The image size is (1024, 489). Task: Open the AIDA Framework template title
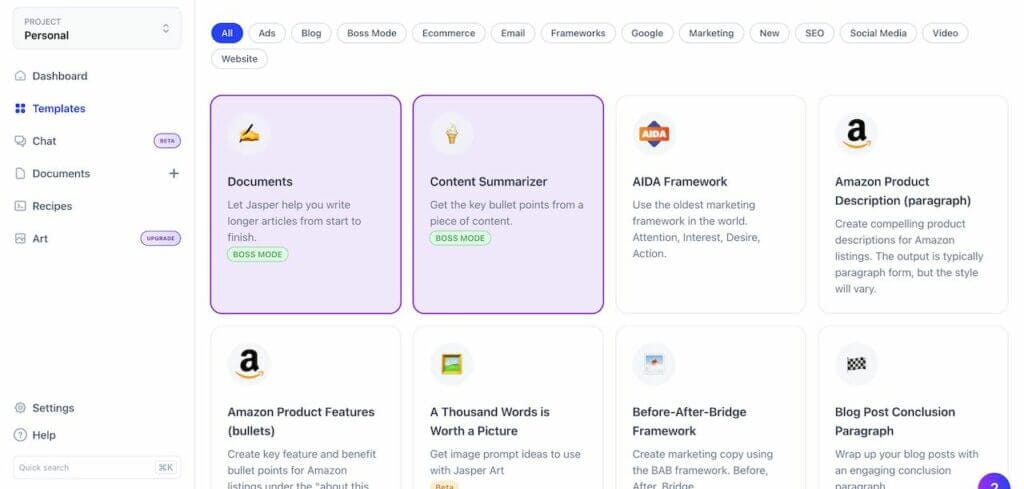point(680,182)
